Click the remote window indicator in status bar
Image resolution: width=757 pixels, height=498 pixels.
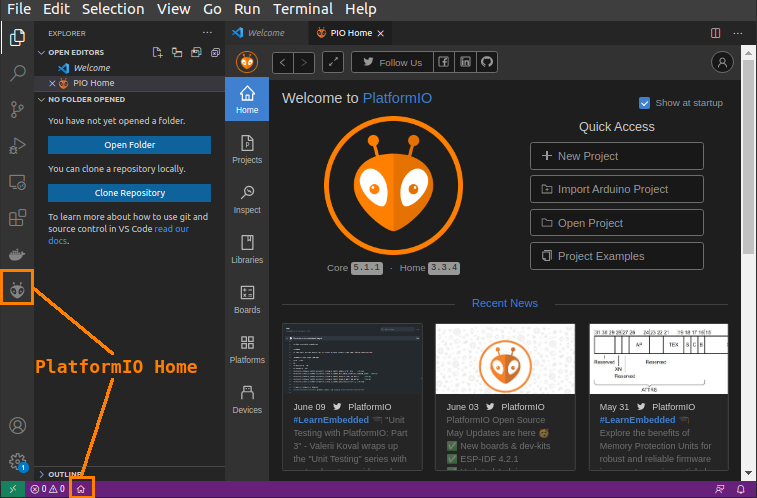13,489
